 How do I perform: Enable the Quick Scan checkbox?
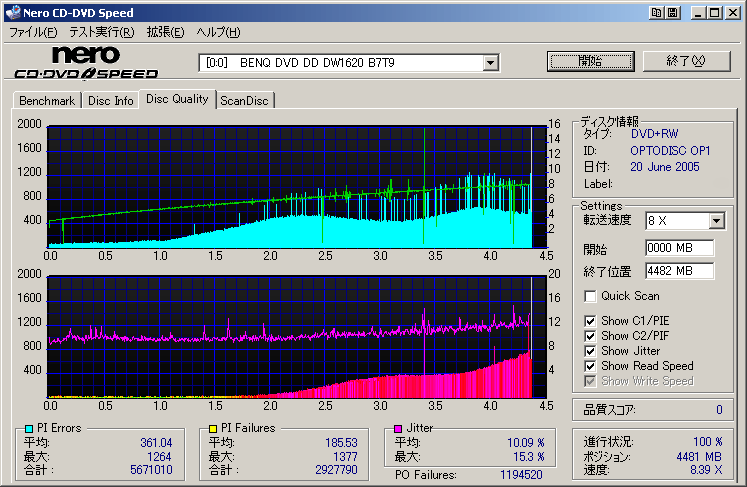[x=590, y=296]
